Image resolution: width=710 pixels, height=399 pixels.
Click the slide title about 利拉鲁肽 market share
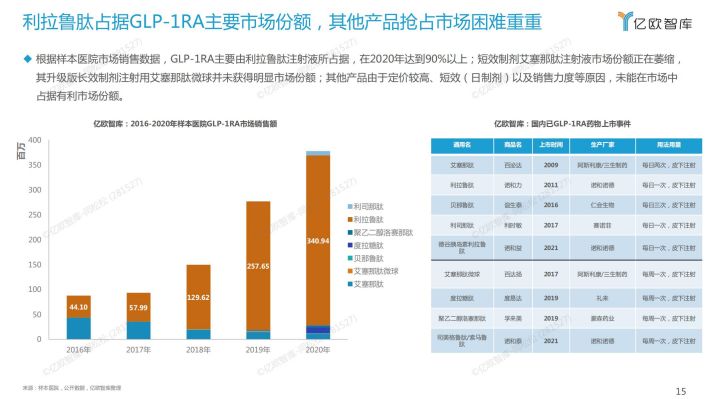point(282,22)
